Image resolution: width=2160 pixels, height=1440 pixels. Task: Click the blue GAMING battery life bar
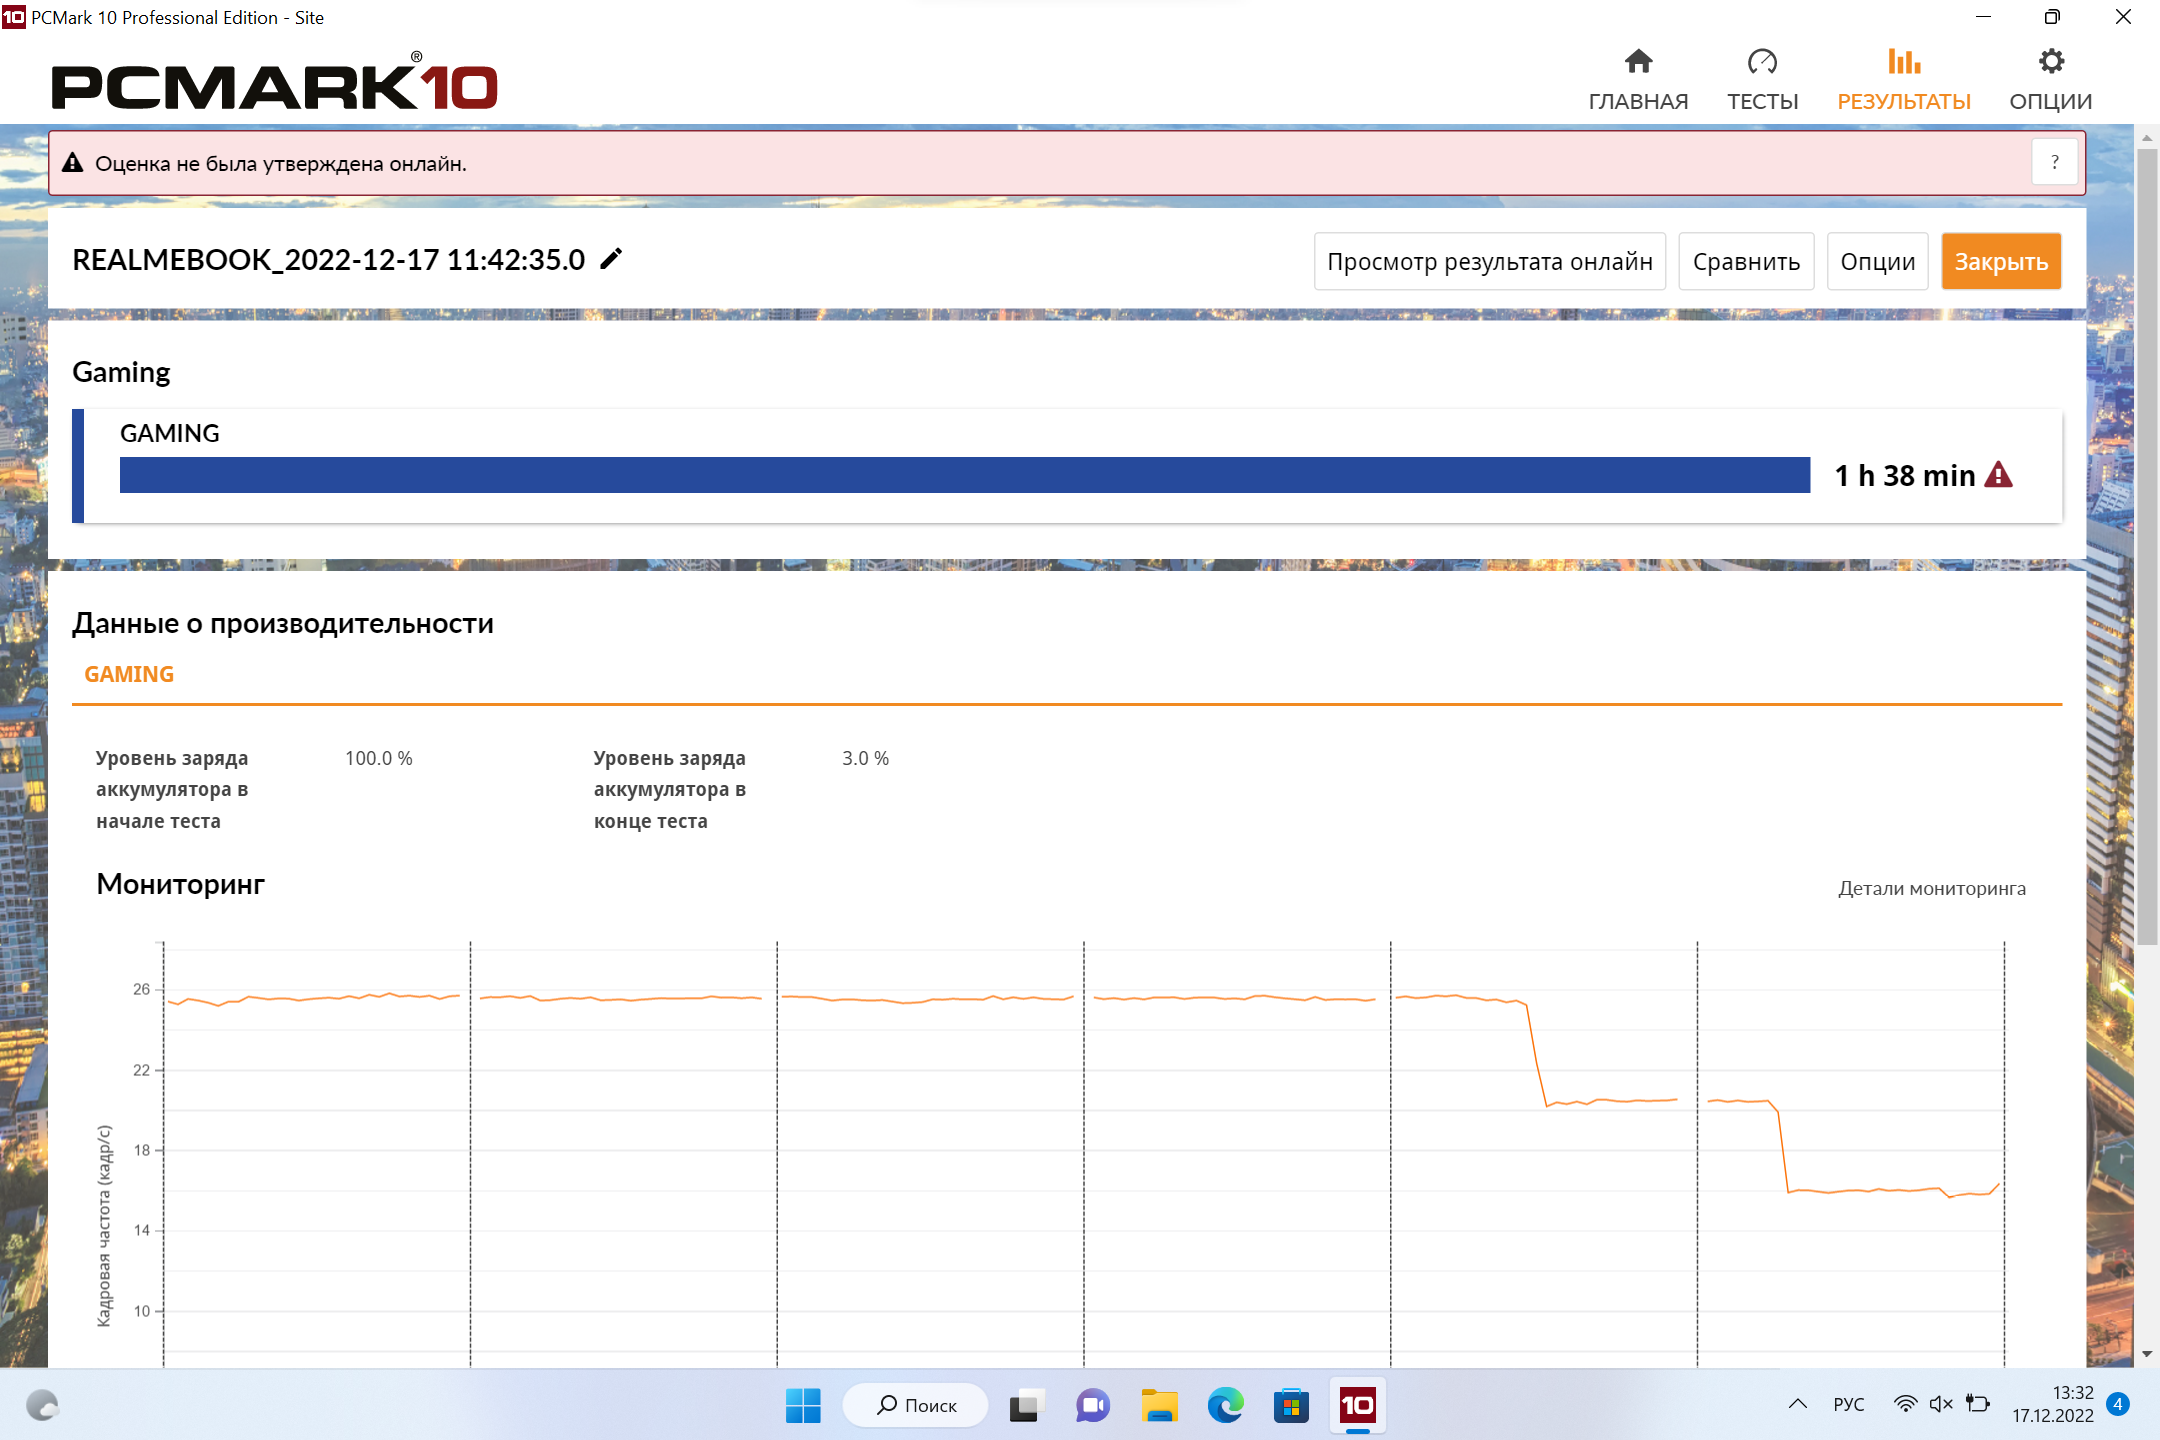point(964,475)
